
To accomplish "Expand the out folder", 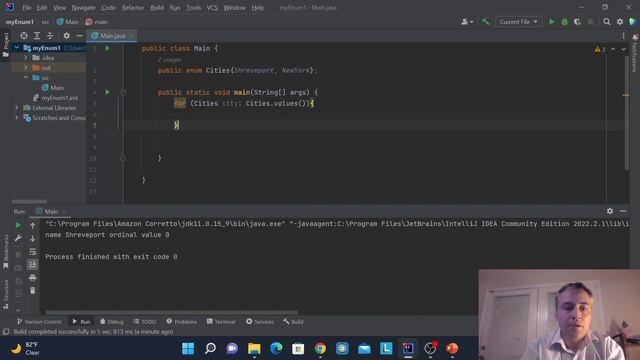I will (26, 67).
